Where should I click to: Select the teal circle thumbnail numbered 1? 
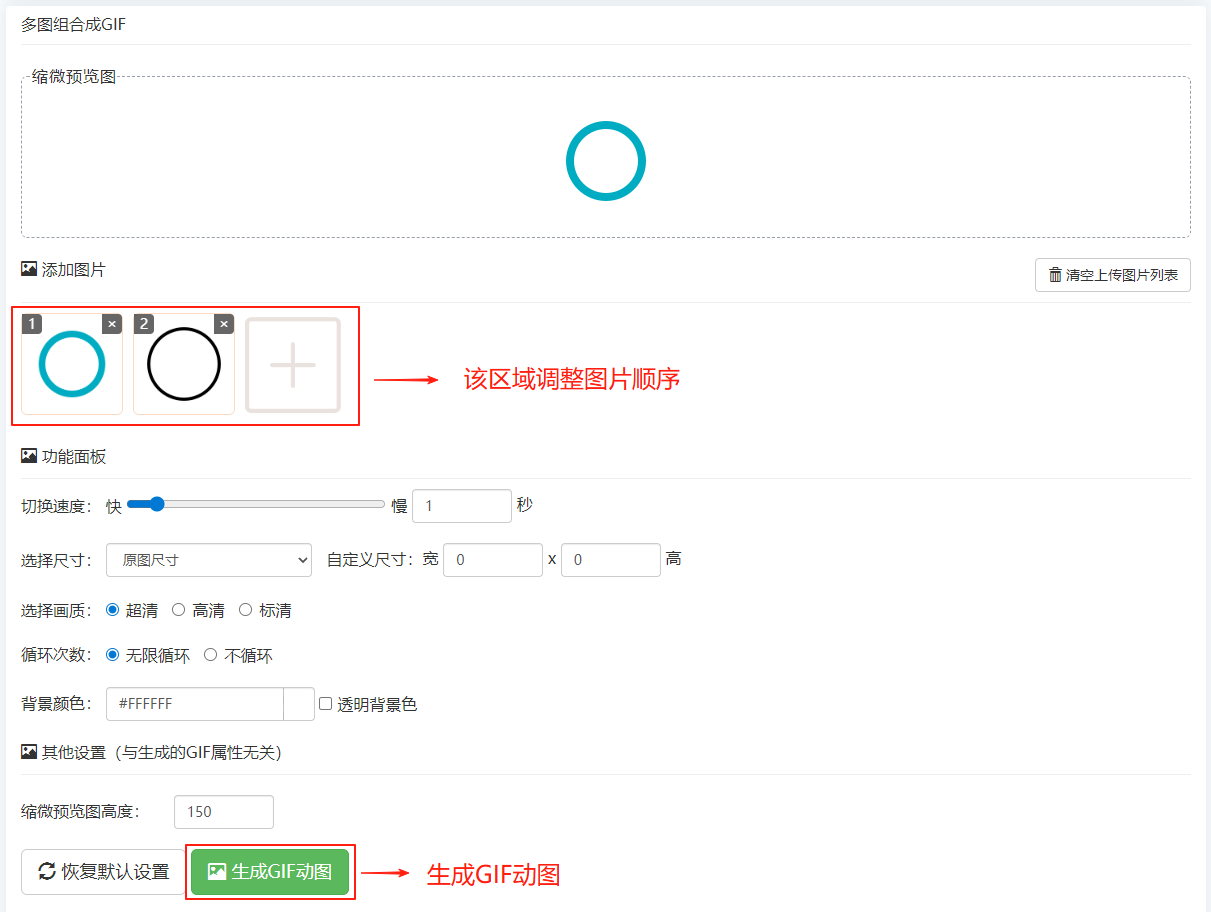point(72,365)
